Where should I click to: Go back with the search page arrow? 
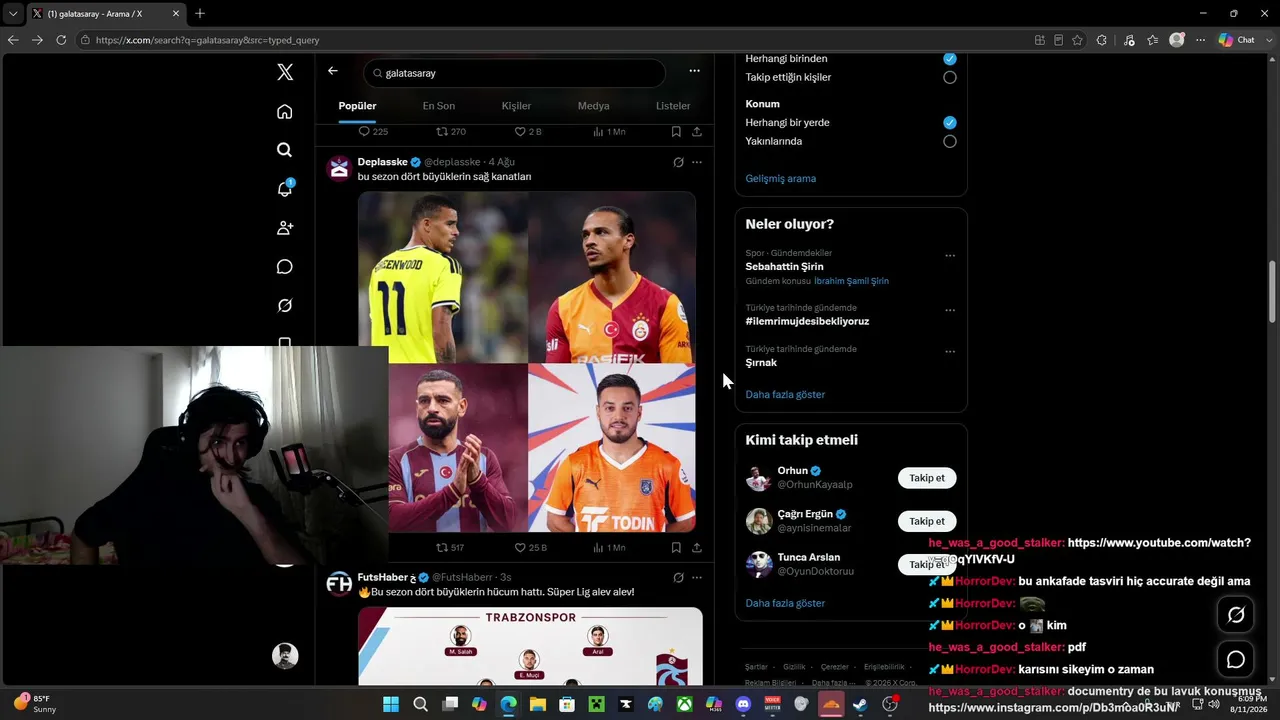pos(333,71)
